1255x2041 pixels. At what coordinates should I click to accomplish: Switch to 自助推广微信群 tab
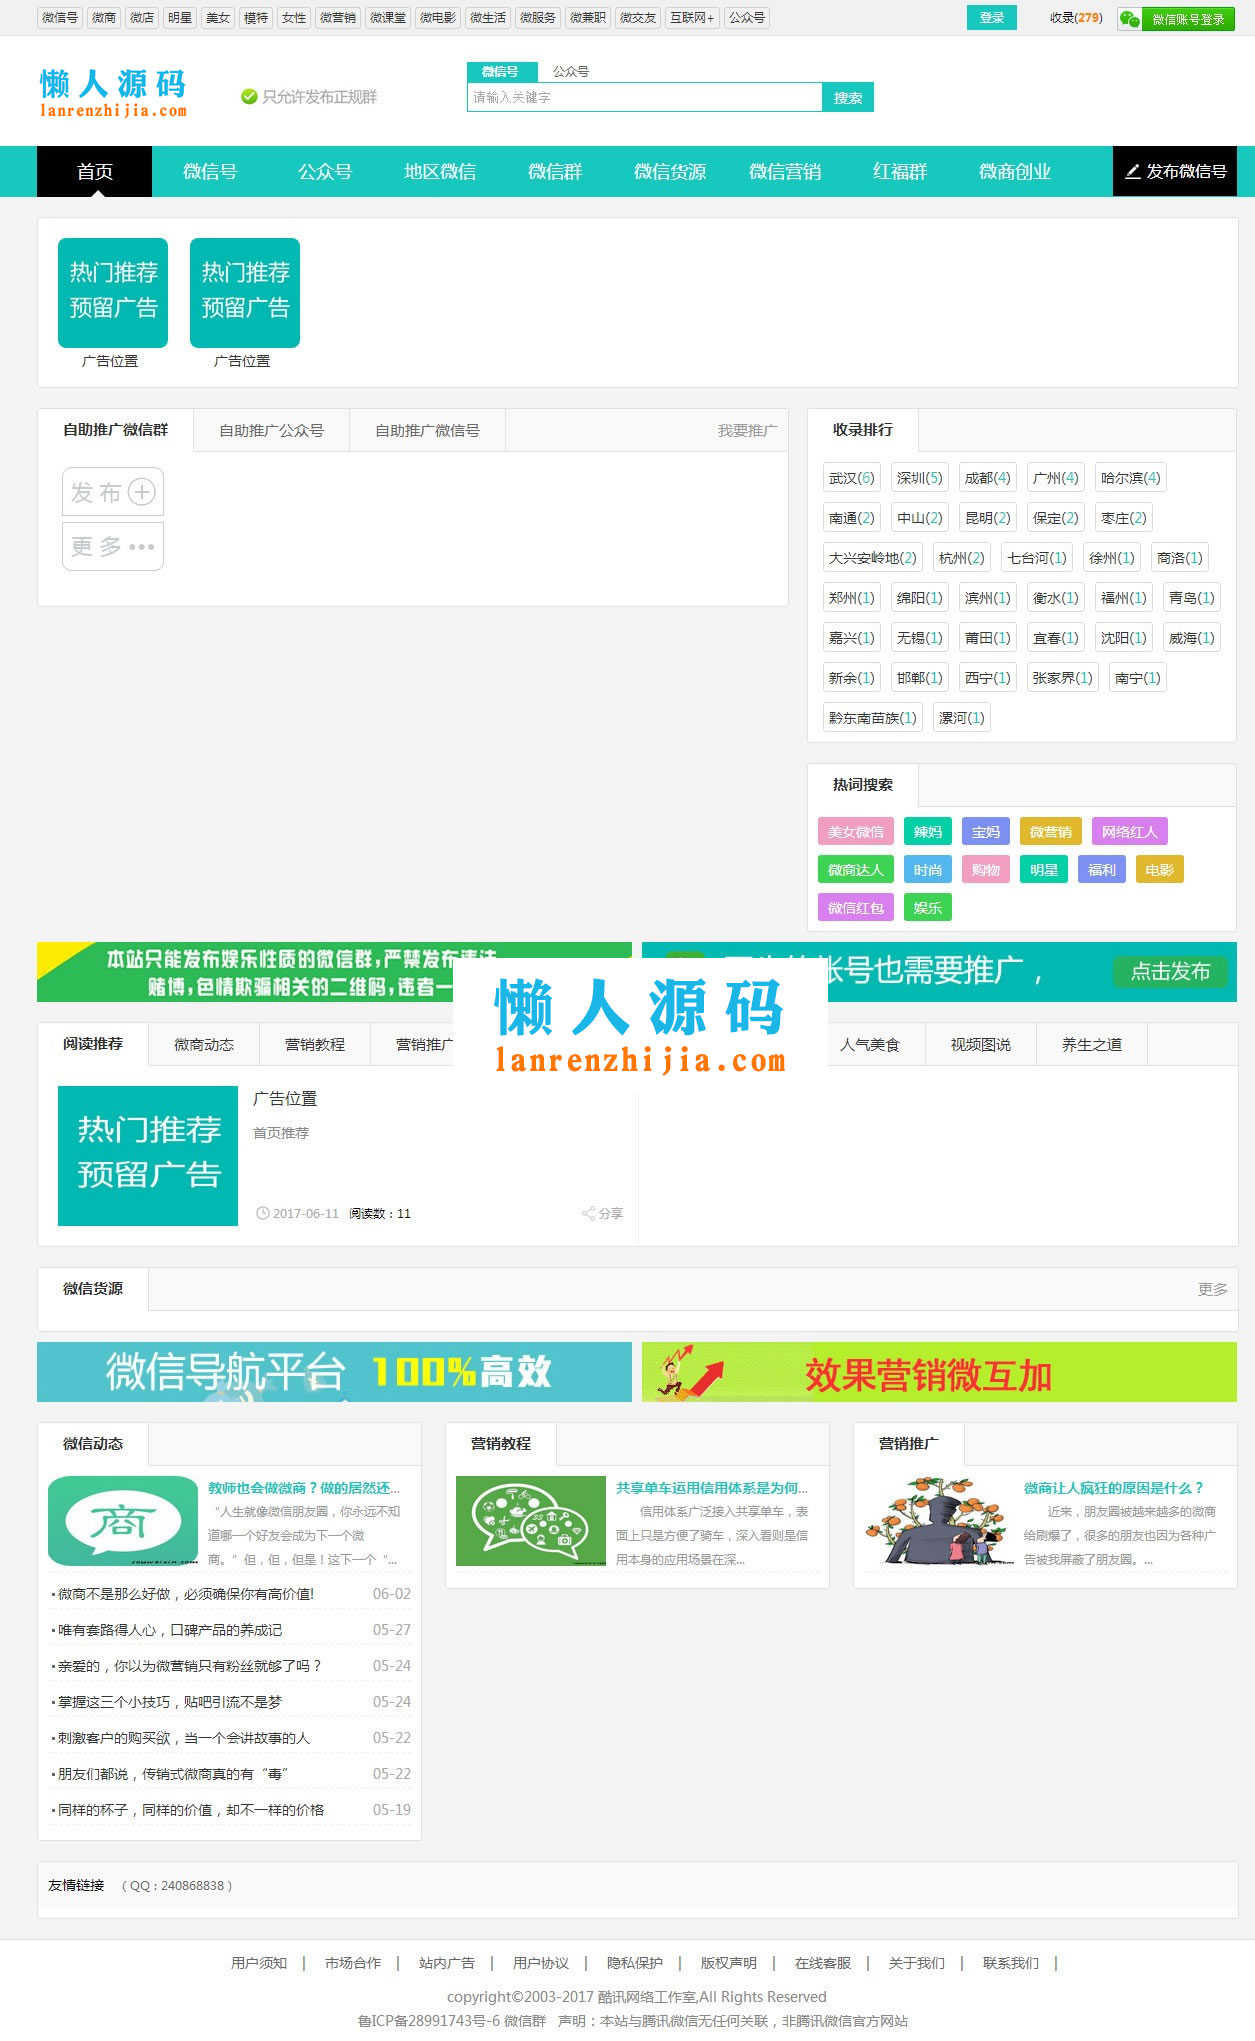(x=116, y=430)
